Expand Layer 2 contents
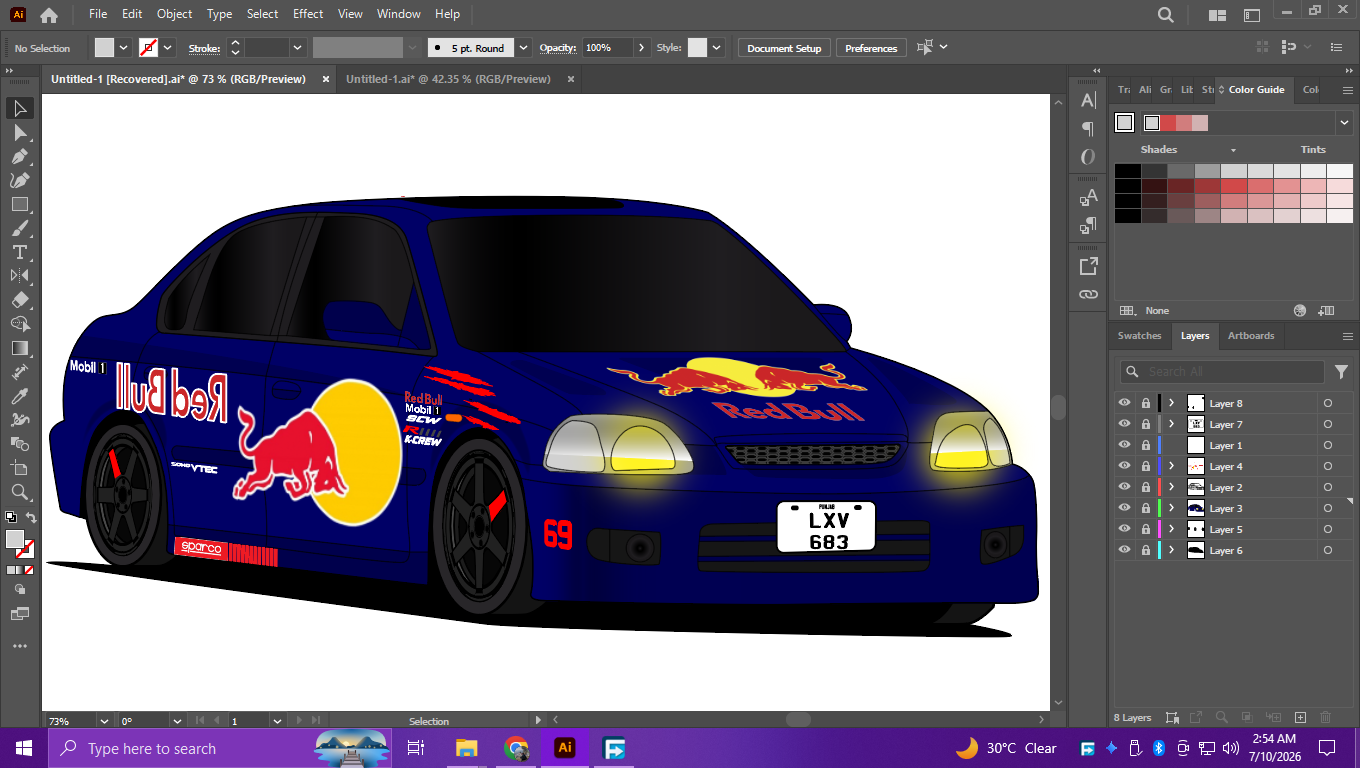The image size is (1360, 768). (1171, 487)
